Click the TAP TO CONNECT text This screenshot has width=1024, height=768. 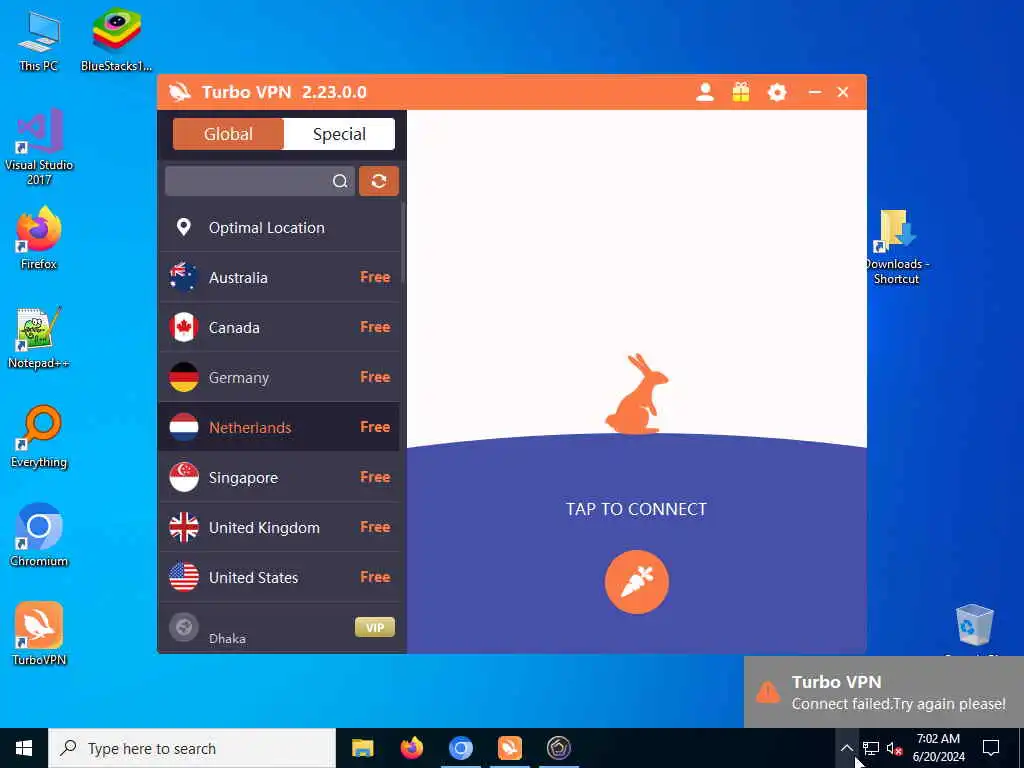click(x=636, y=509)
